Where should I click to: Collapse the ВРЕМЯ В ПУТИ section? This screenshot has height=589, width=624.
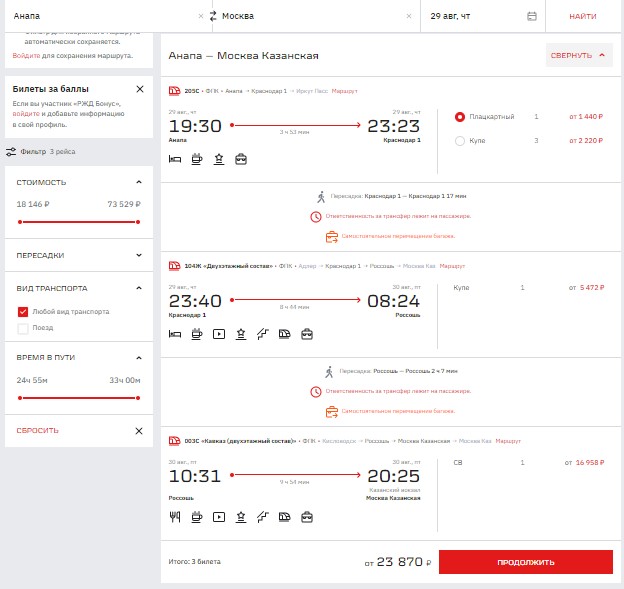click(x=138, y=358)
